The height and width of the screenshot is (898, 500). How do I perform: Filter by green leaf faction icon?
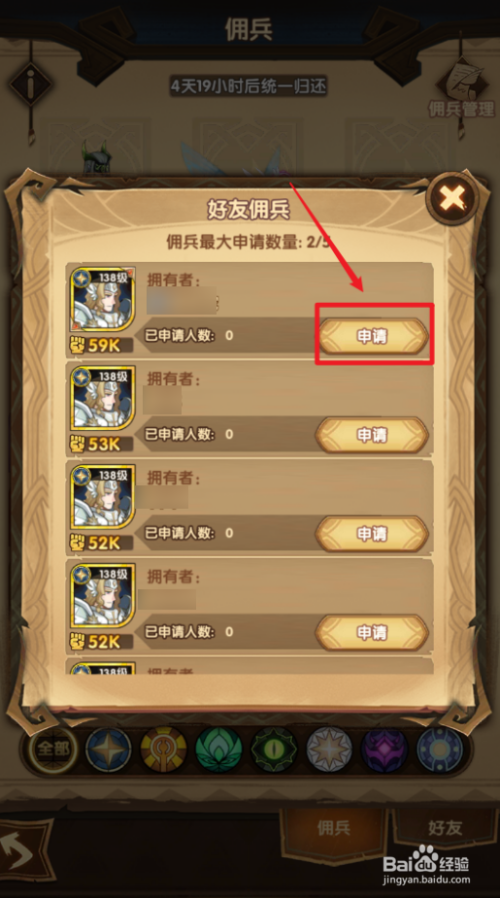[x=219, y=749]
